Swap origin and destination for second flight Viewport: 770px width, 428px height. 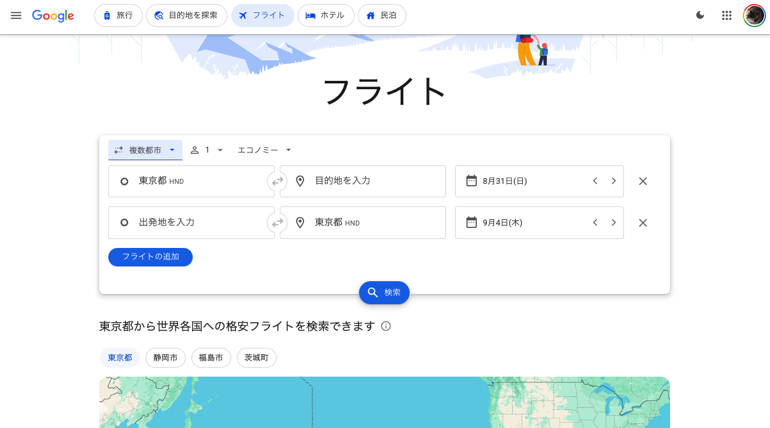(x=277, y=223)
